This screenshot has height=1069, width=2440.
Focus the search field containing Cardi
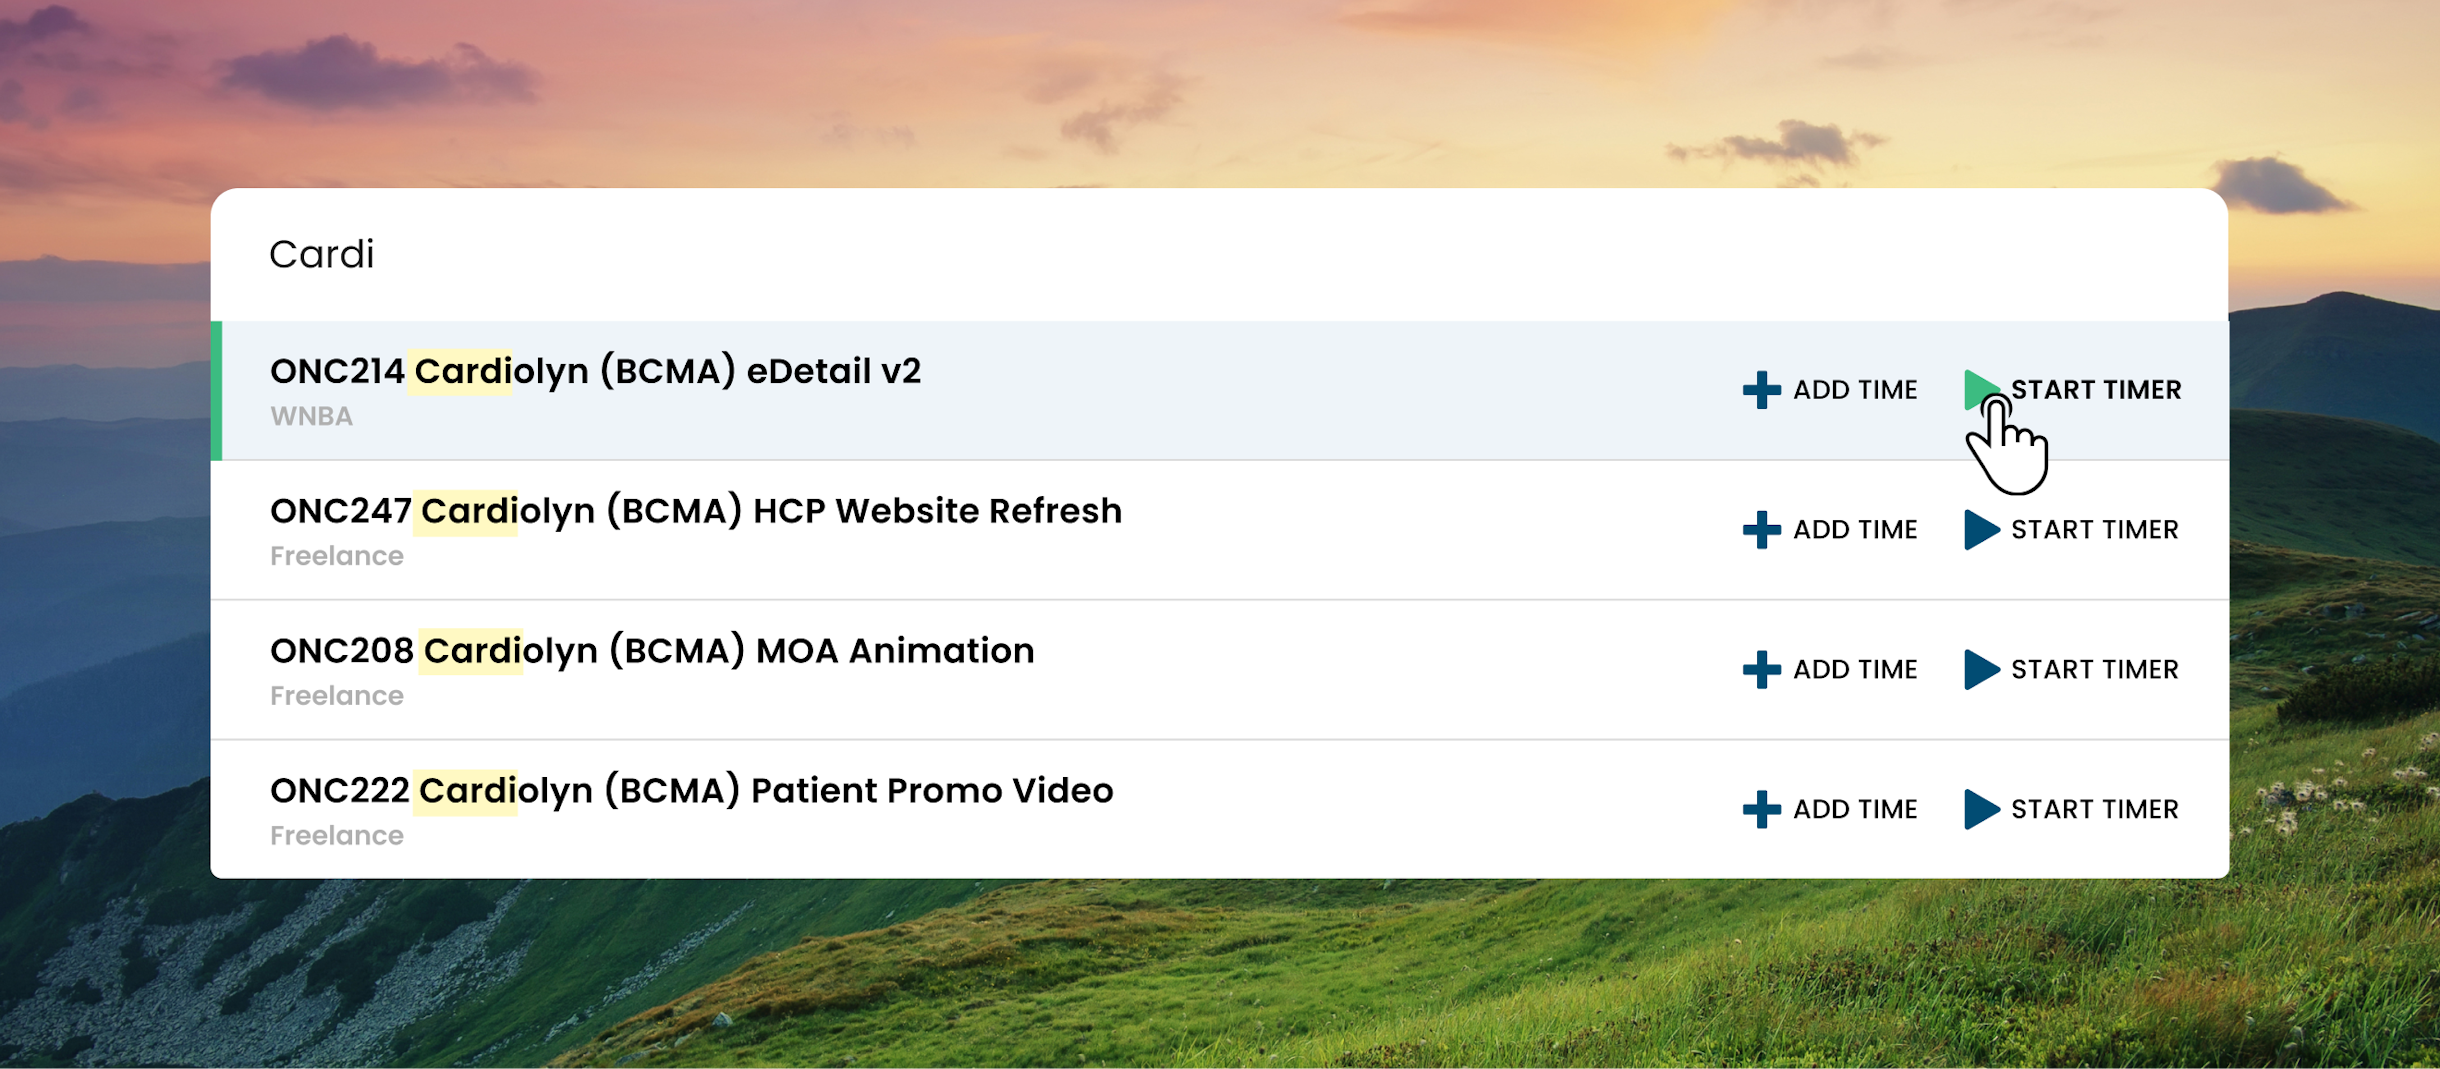point(1219,255)
